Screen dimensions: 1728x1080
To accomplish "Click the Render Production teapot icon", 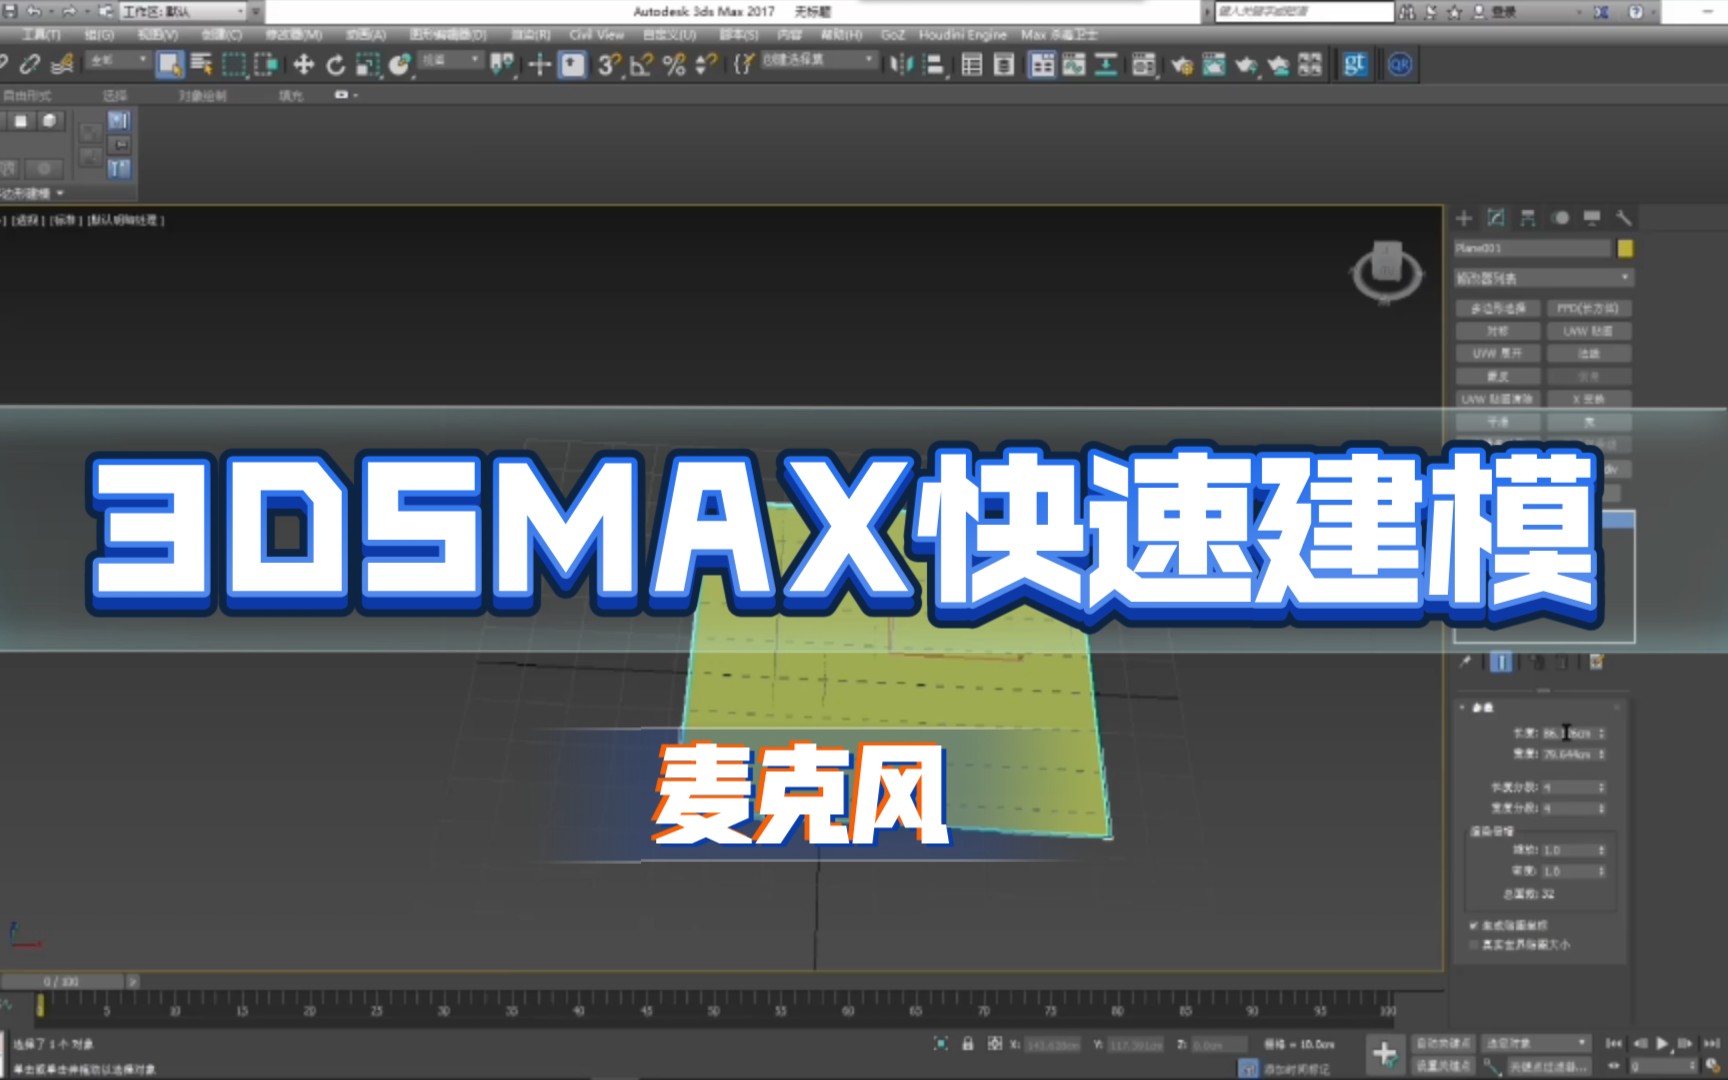I will [1246, 65].
